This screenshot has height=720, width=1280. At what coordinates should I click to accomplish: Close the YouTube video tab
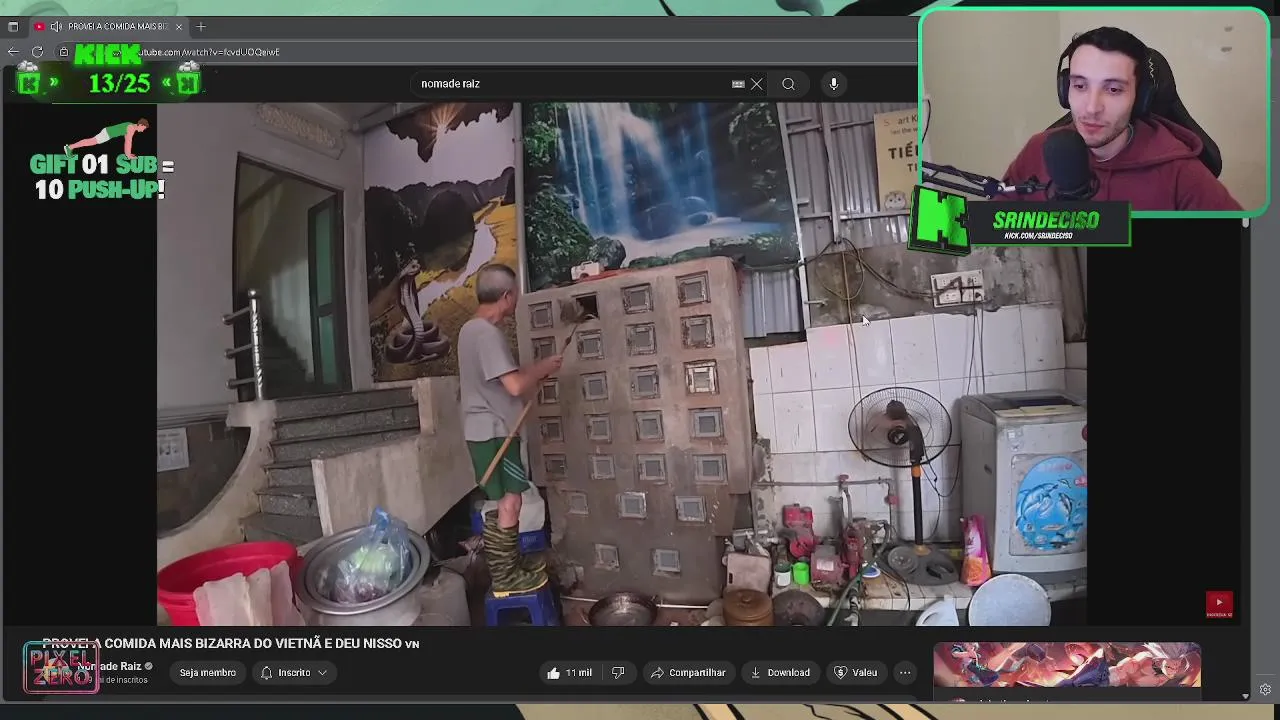(179, 26)
